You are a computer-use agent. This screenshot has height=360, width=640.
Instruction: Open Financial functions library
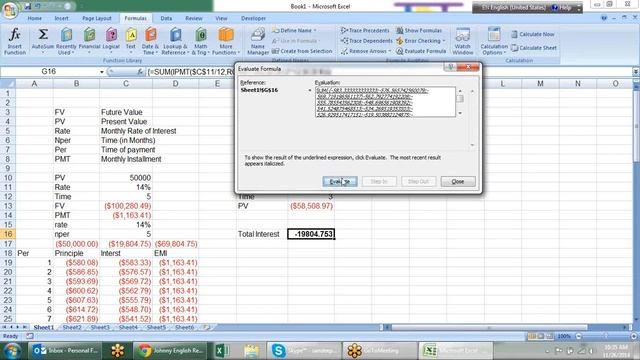coord(89,41)
